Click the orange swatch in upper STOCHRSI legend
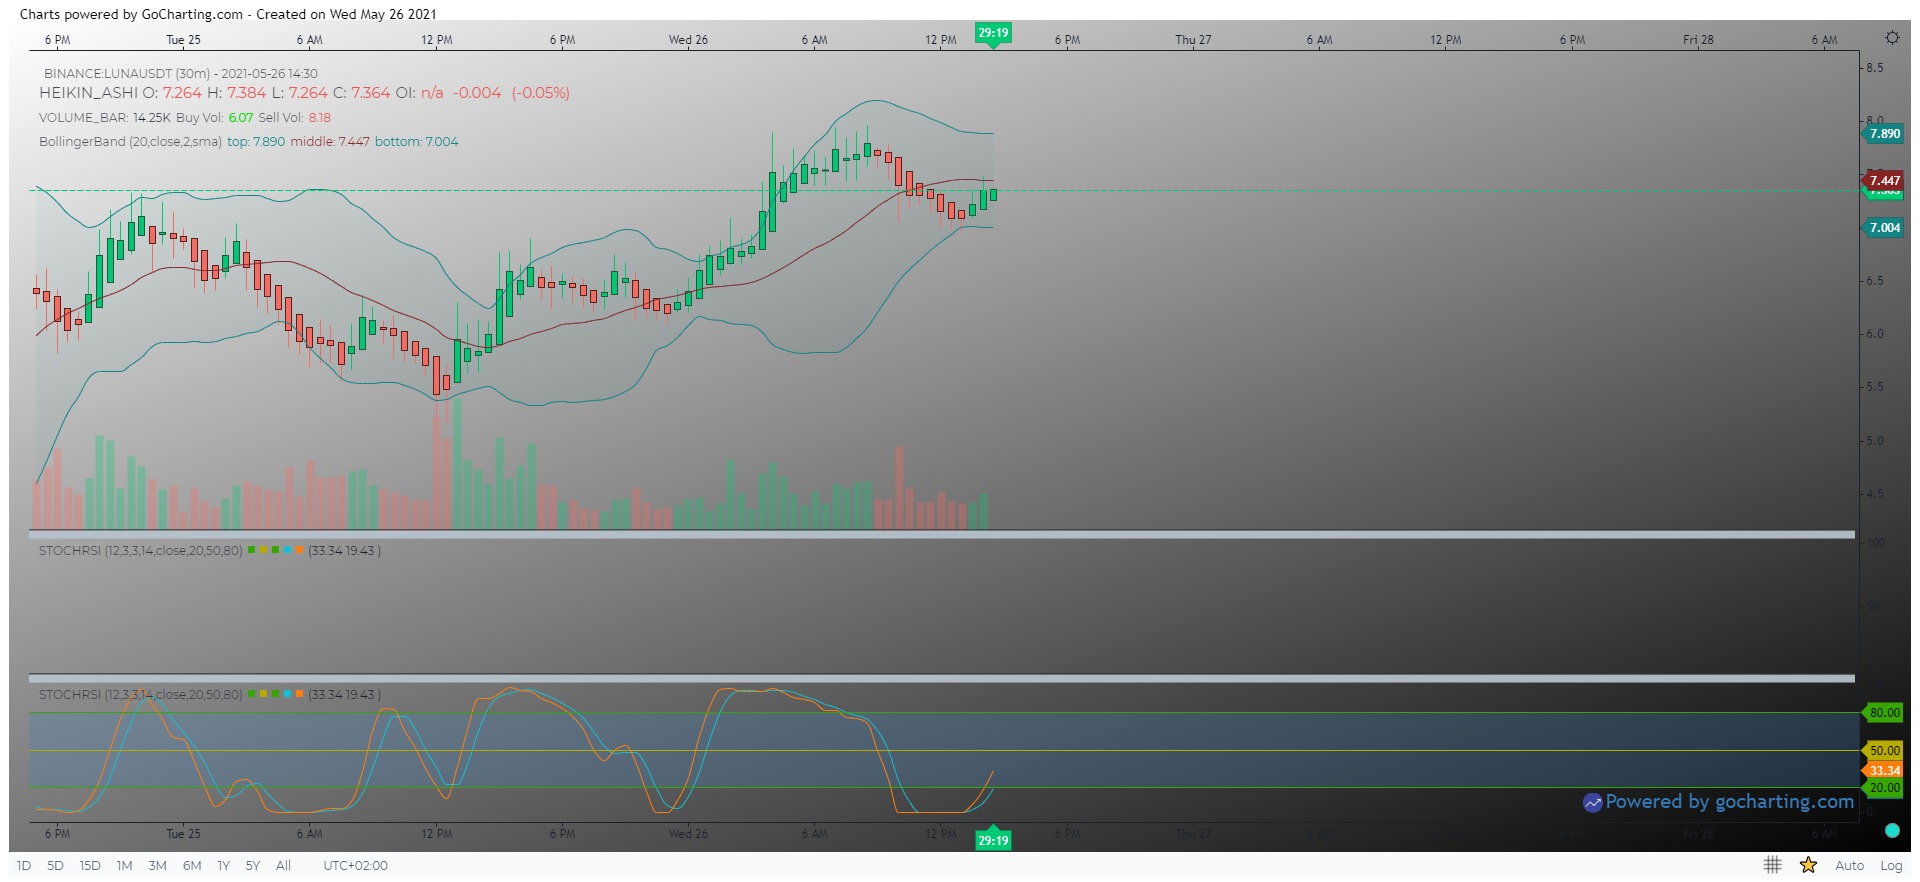 (299, 550)
